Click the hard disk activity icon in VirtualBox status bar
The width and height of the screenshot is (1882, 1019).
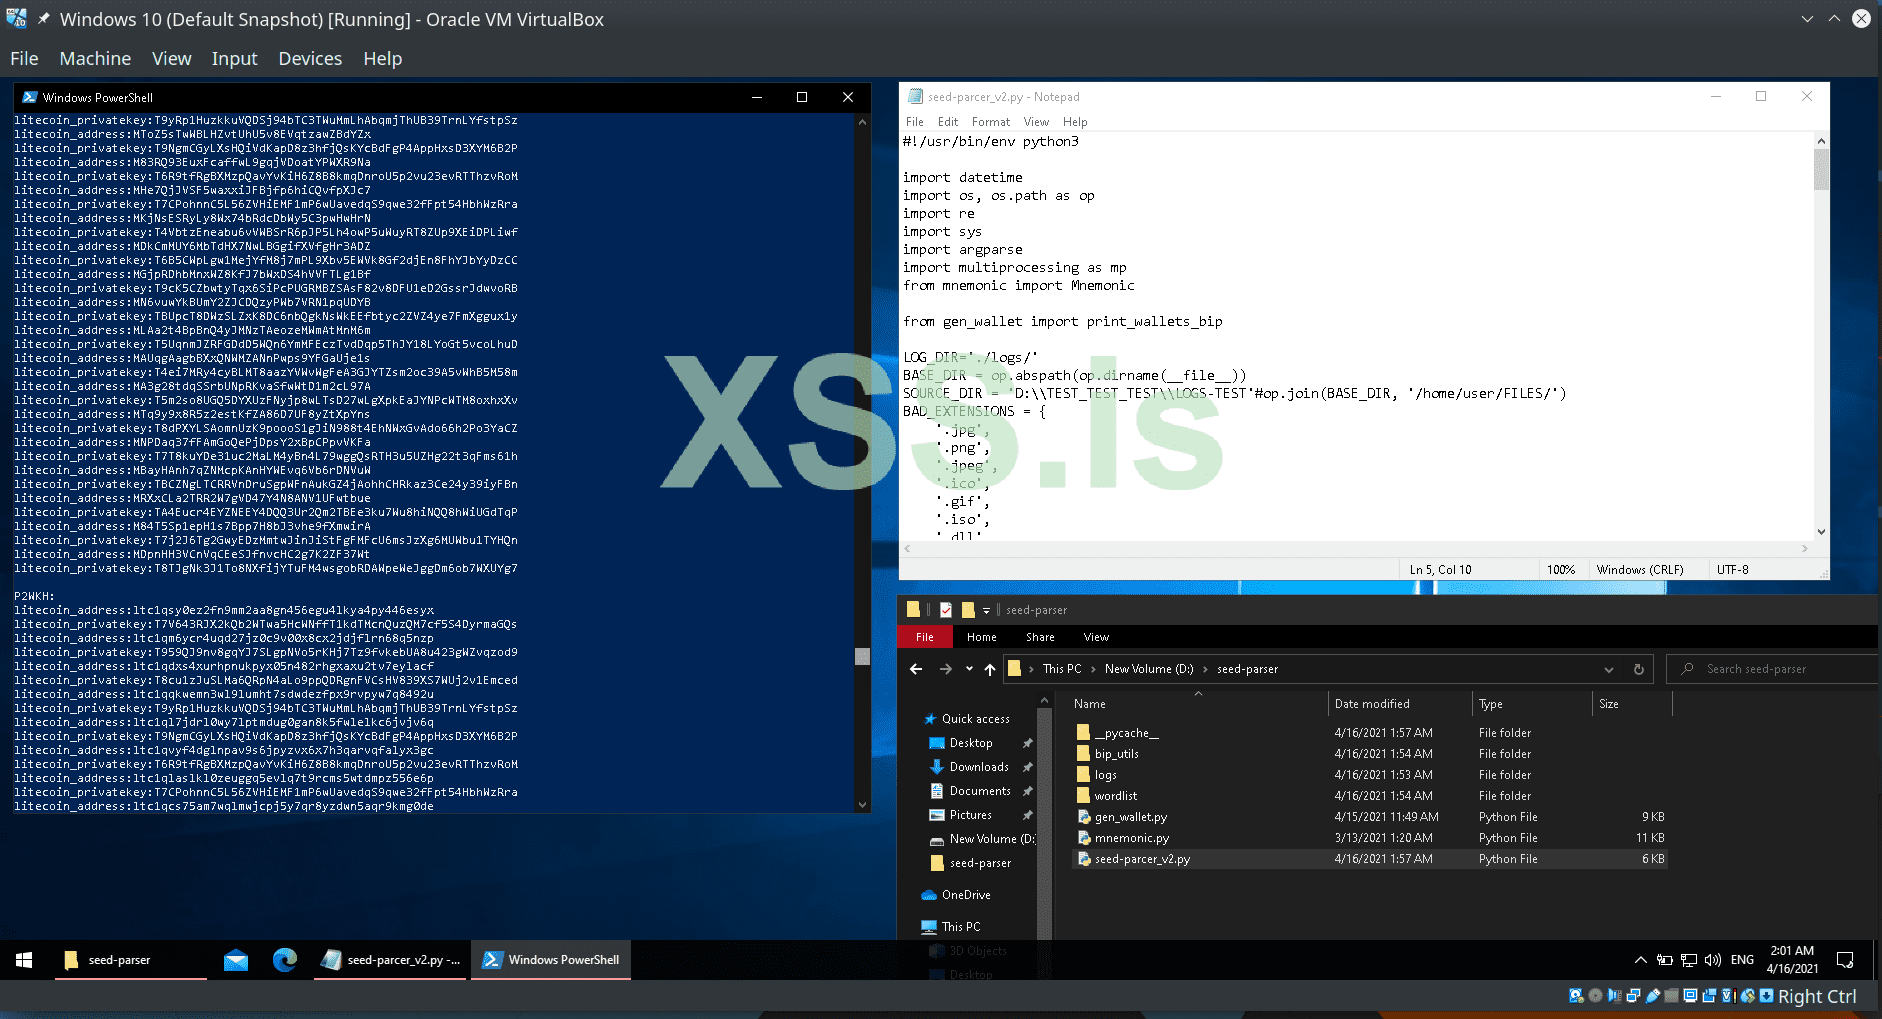(1576, 996)
